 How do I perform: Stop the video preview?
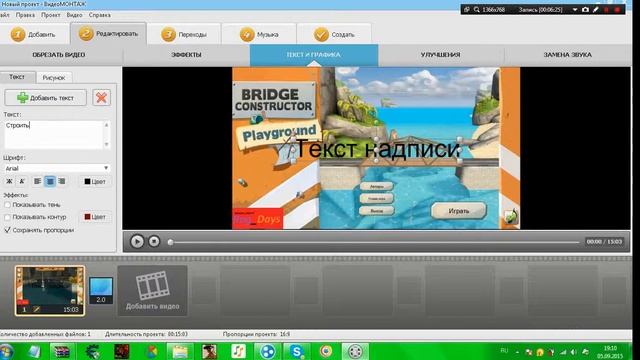tap(154, 242)
